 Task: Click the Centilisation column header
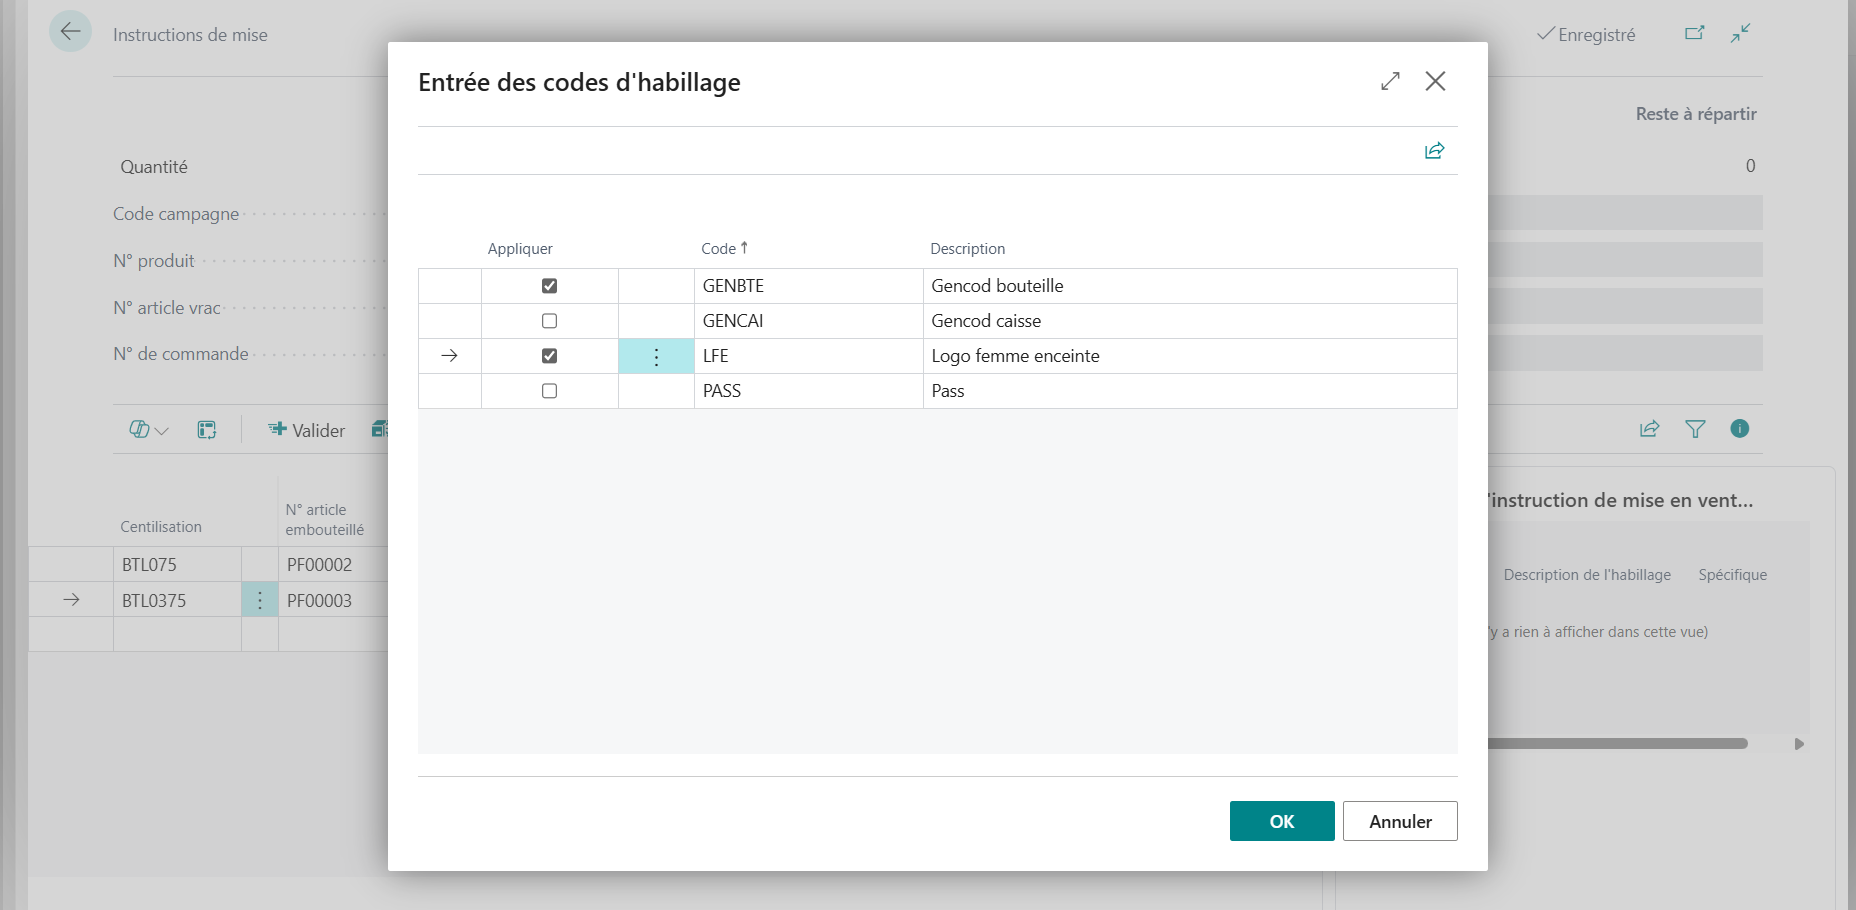click(x=161, y=527)
